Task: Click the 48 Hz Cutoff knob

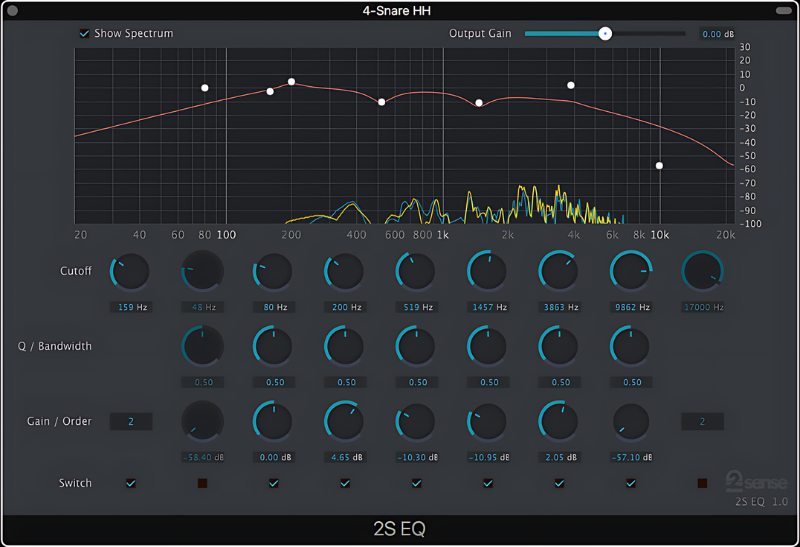Action: [203, 271]
